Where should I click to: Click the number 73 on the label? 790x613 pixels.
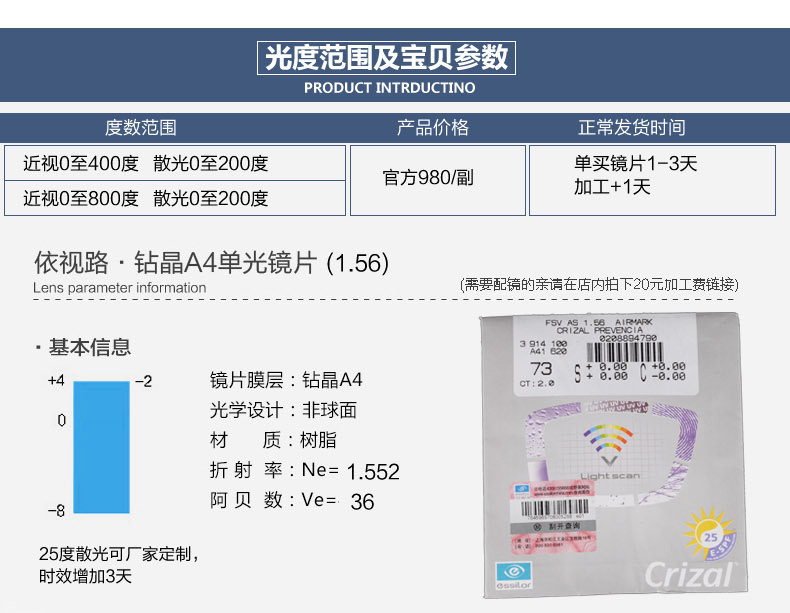541,369
